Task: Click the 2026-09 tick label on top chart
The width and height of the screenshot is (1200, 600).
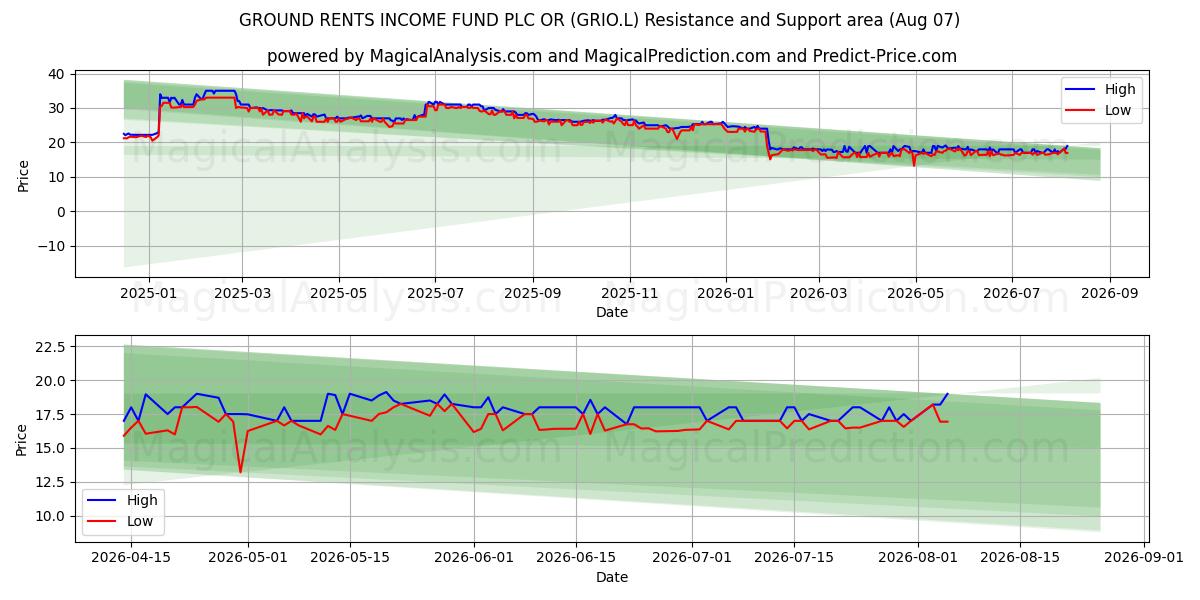Action: click(x=1109, y=293)
